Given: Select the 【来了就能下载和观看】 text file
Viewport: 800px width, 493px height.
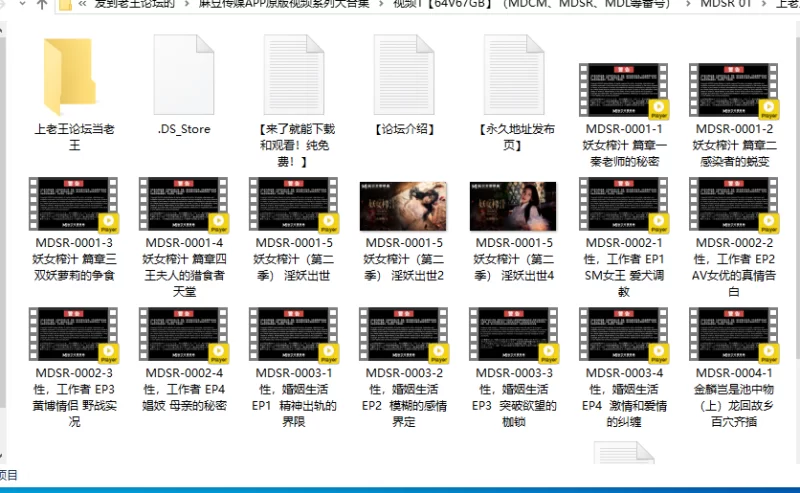Looking at the screenshot, I should coord(294,75).
